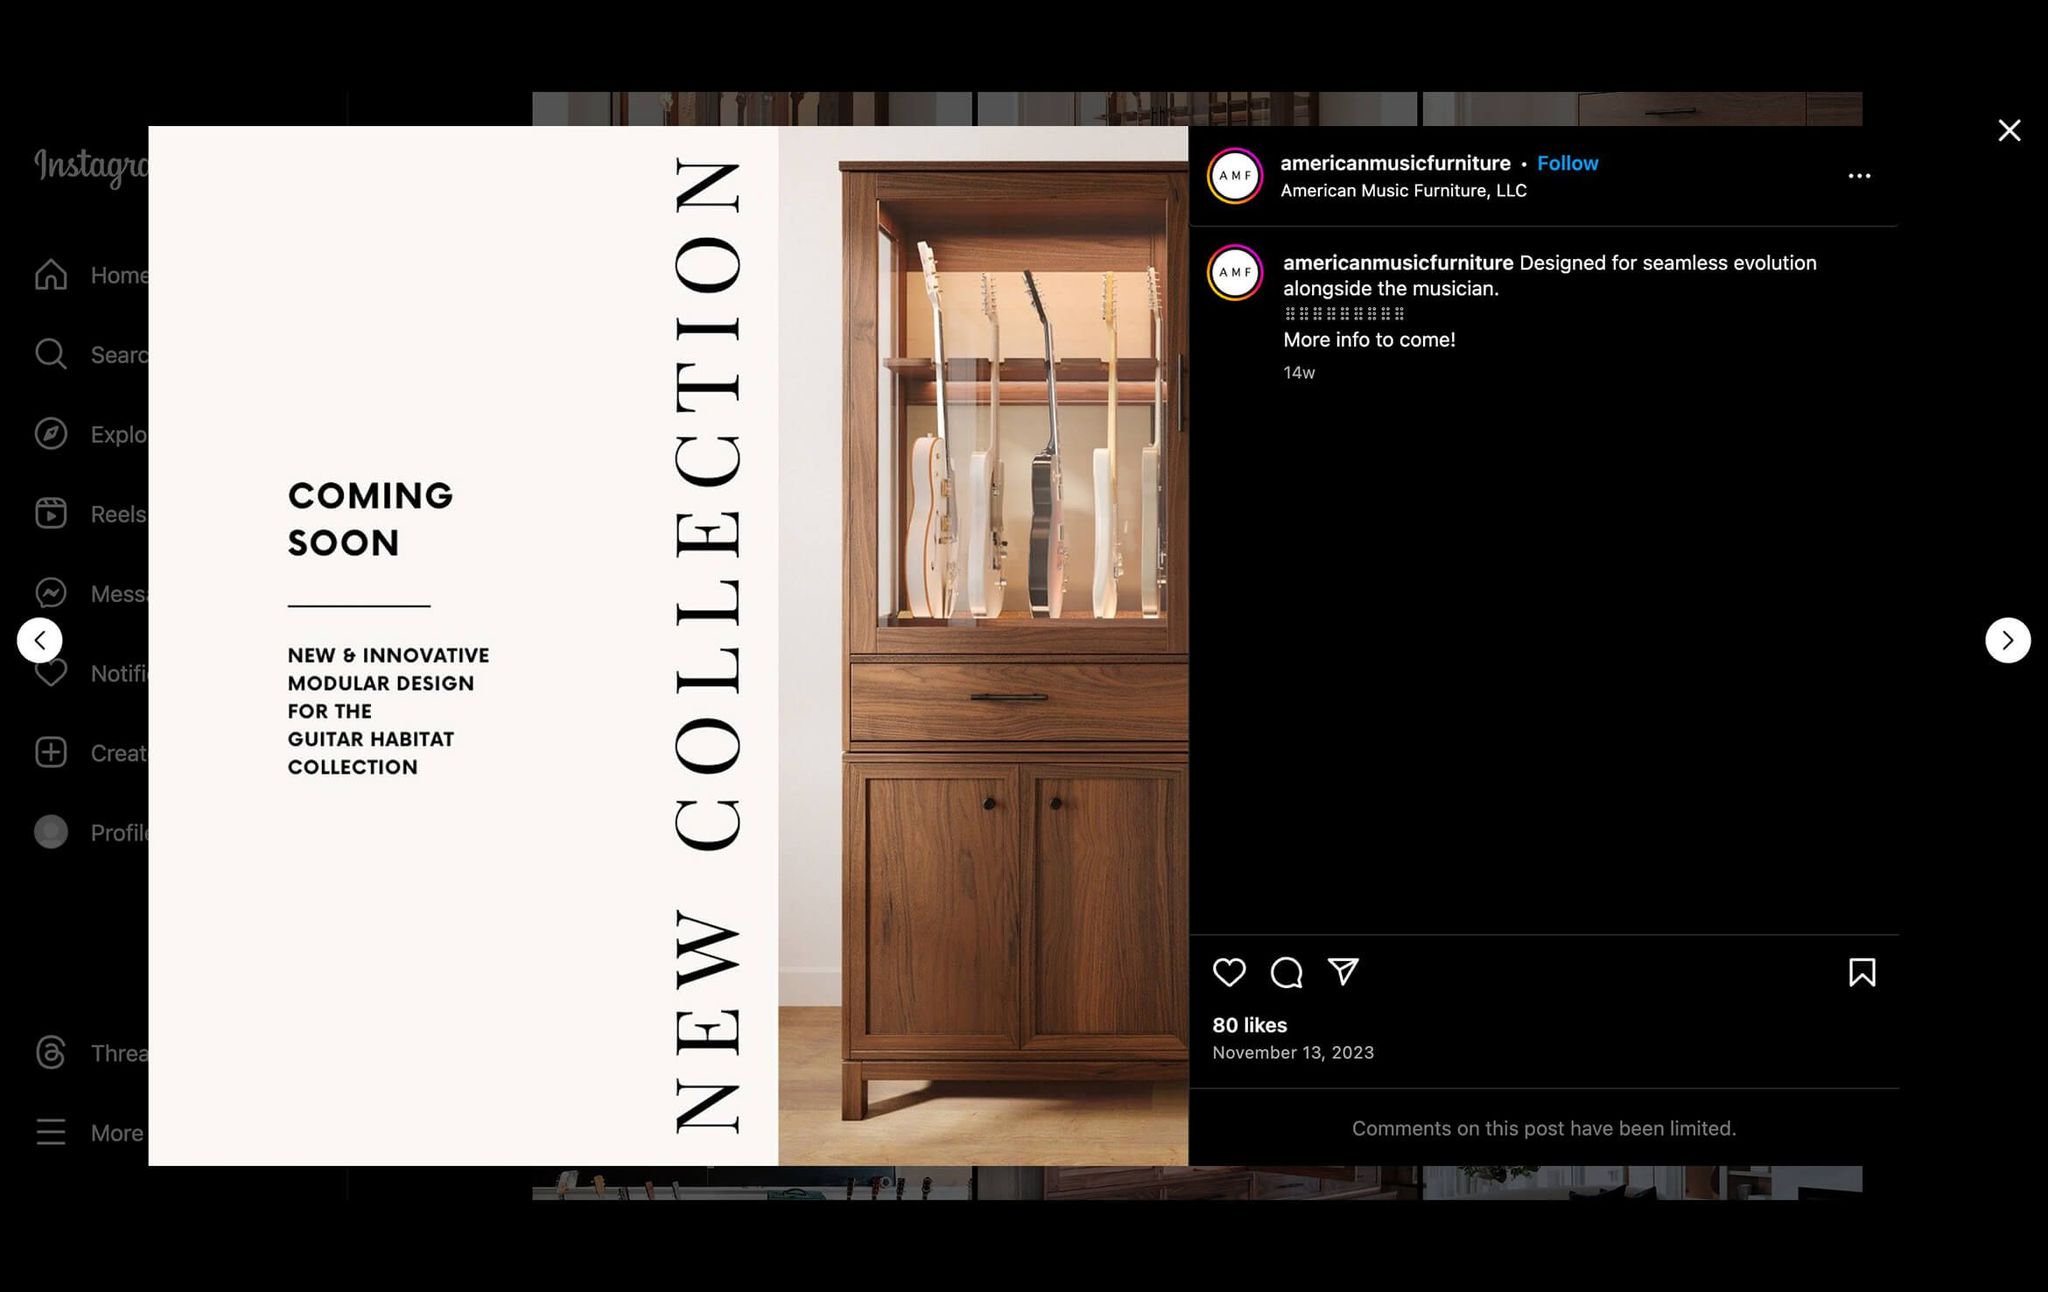
Task: Share the post via the paper plane icon
Action: click(1343, 972)
